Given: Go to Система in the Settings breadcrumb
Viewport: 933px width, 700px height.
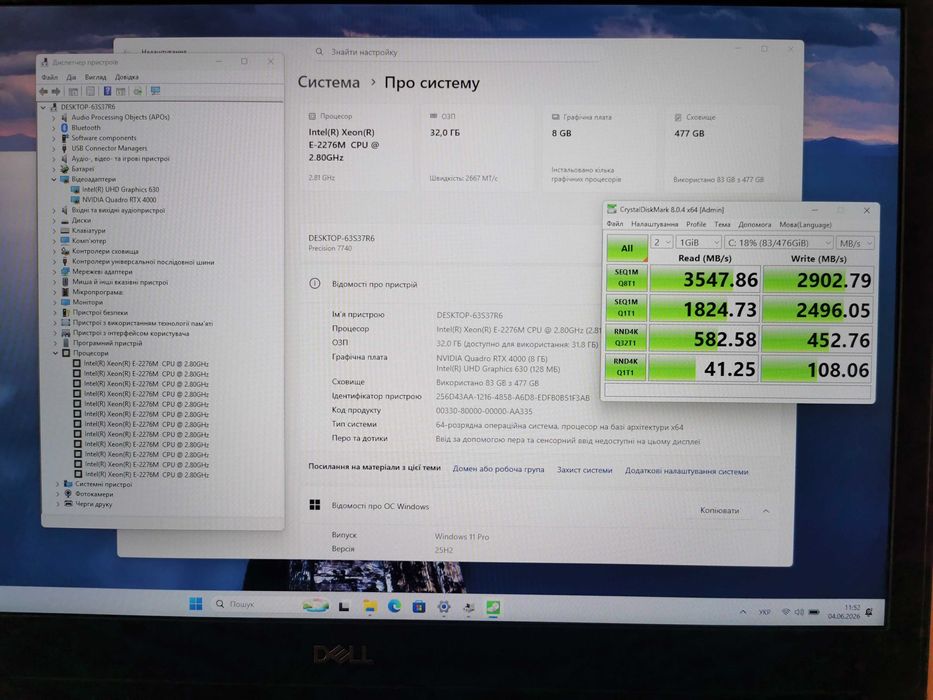Looking at the screenshot, I should pos(328,82).
